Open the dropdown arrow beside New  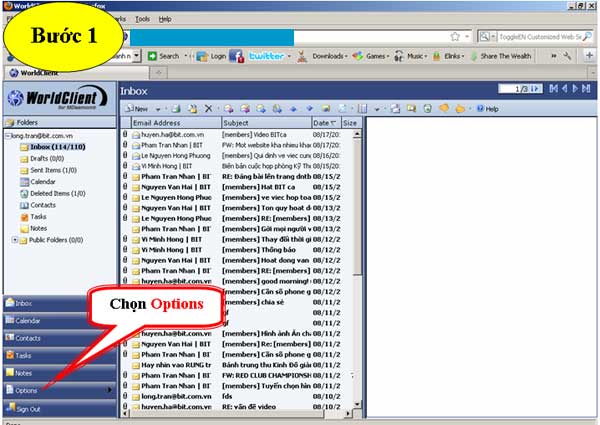(158, 109)
